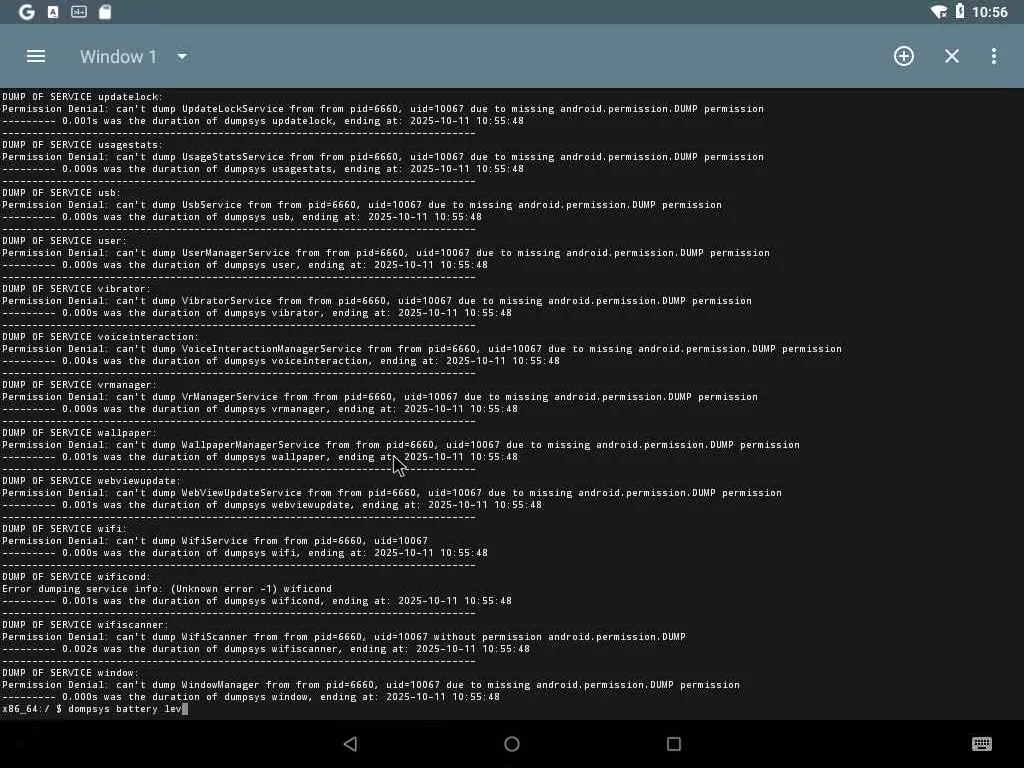Click 'DUMP OF SERVICE wallpaper:' line
Screen dimensions: 1024x768
tap(79, 432)
